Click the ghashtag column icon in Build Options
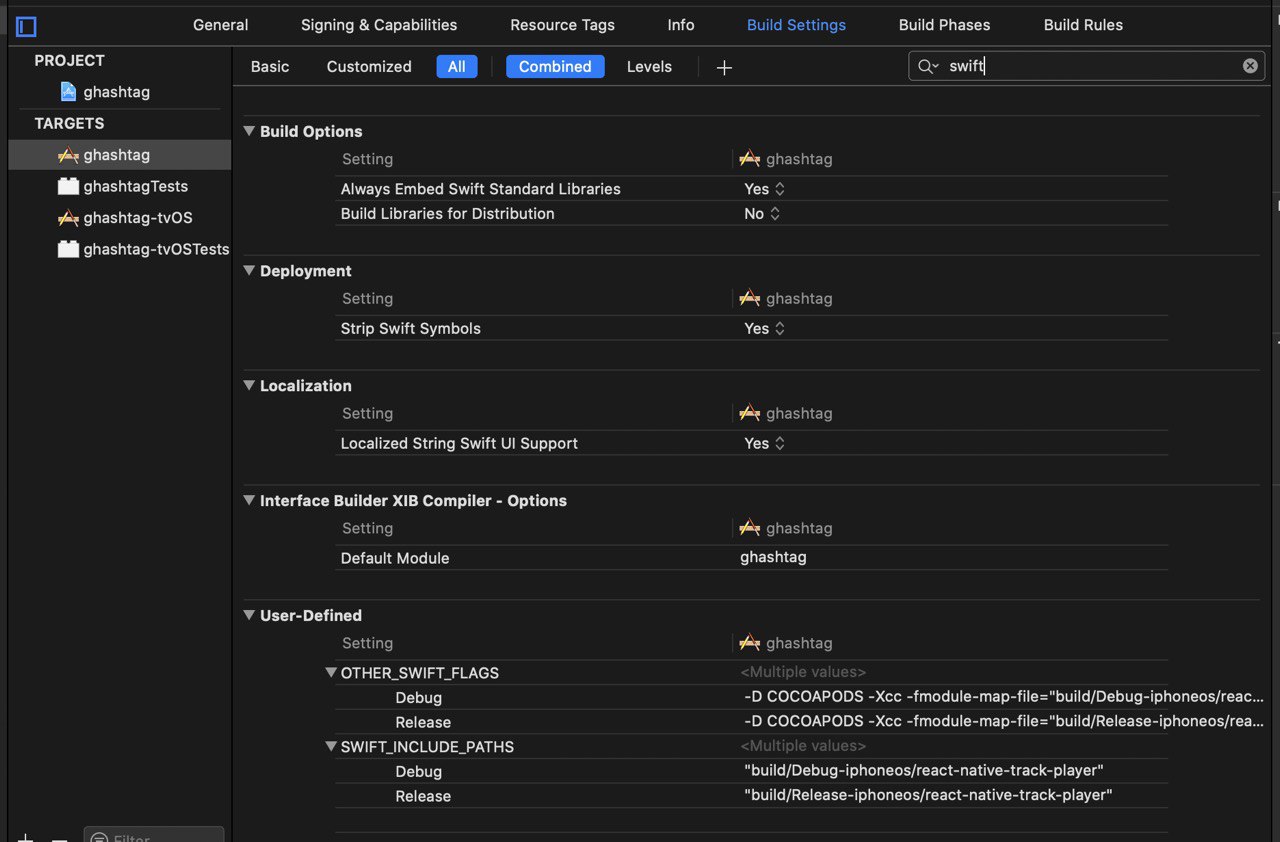Viewport: 1280px width, 842px height. 750,159
